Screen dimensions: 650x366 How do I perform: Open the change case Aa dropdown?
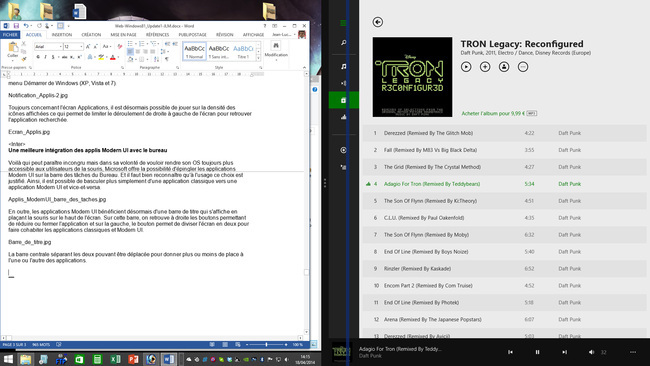coord(106,46)
